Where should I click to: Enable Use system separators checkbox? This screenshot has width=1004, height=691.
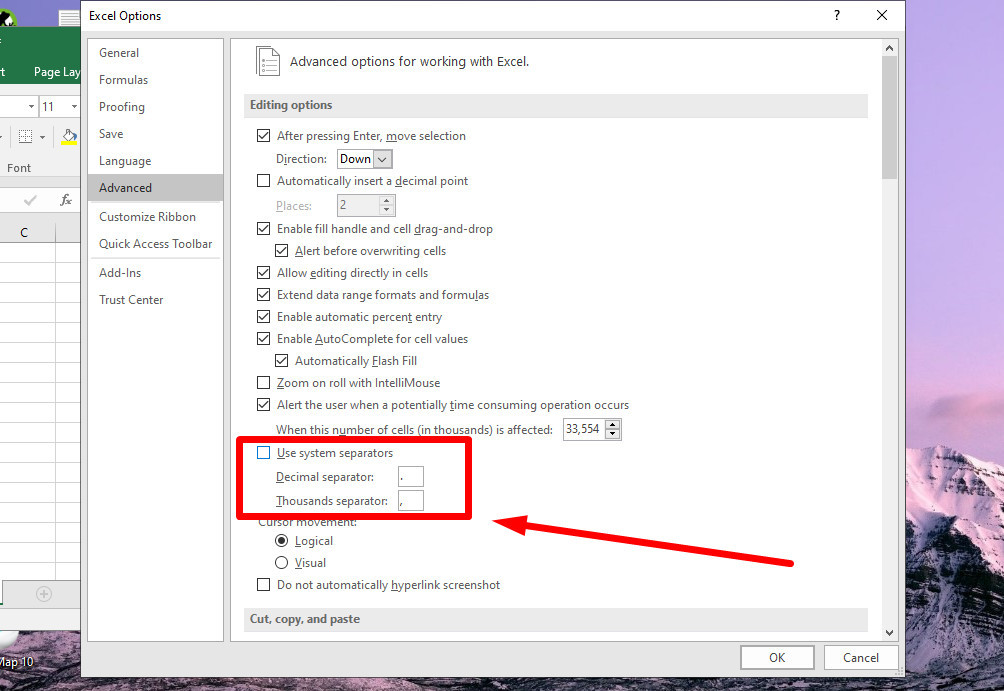[x=264, y=453]
